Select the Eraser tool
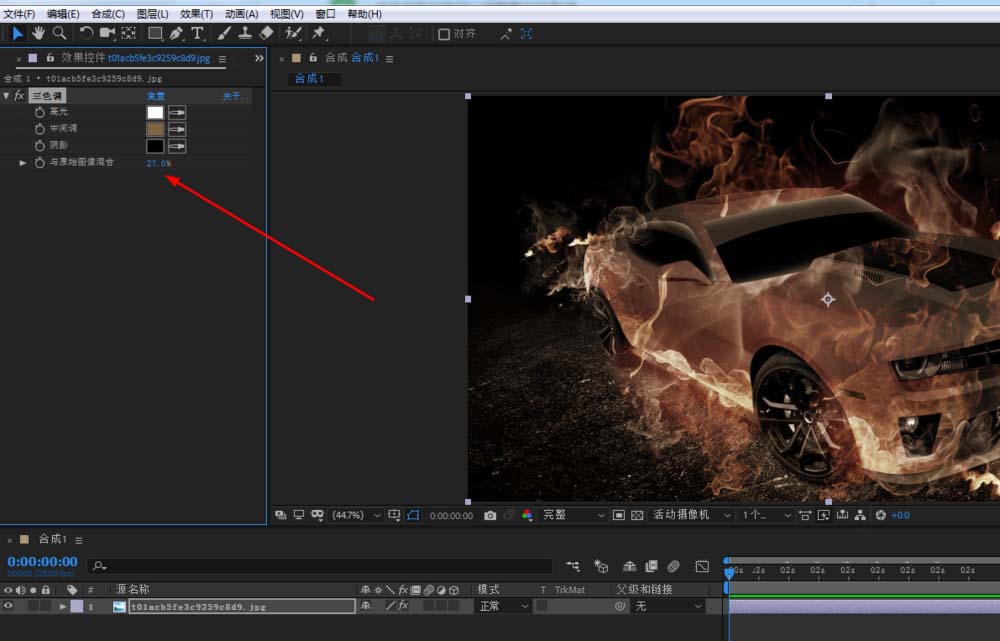Image resolution: width=1000 pixels, height=641 pixels. tap(265, 33)
